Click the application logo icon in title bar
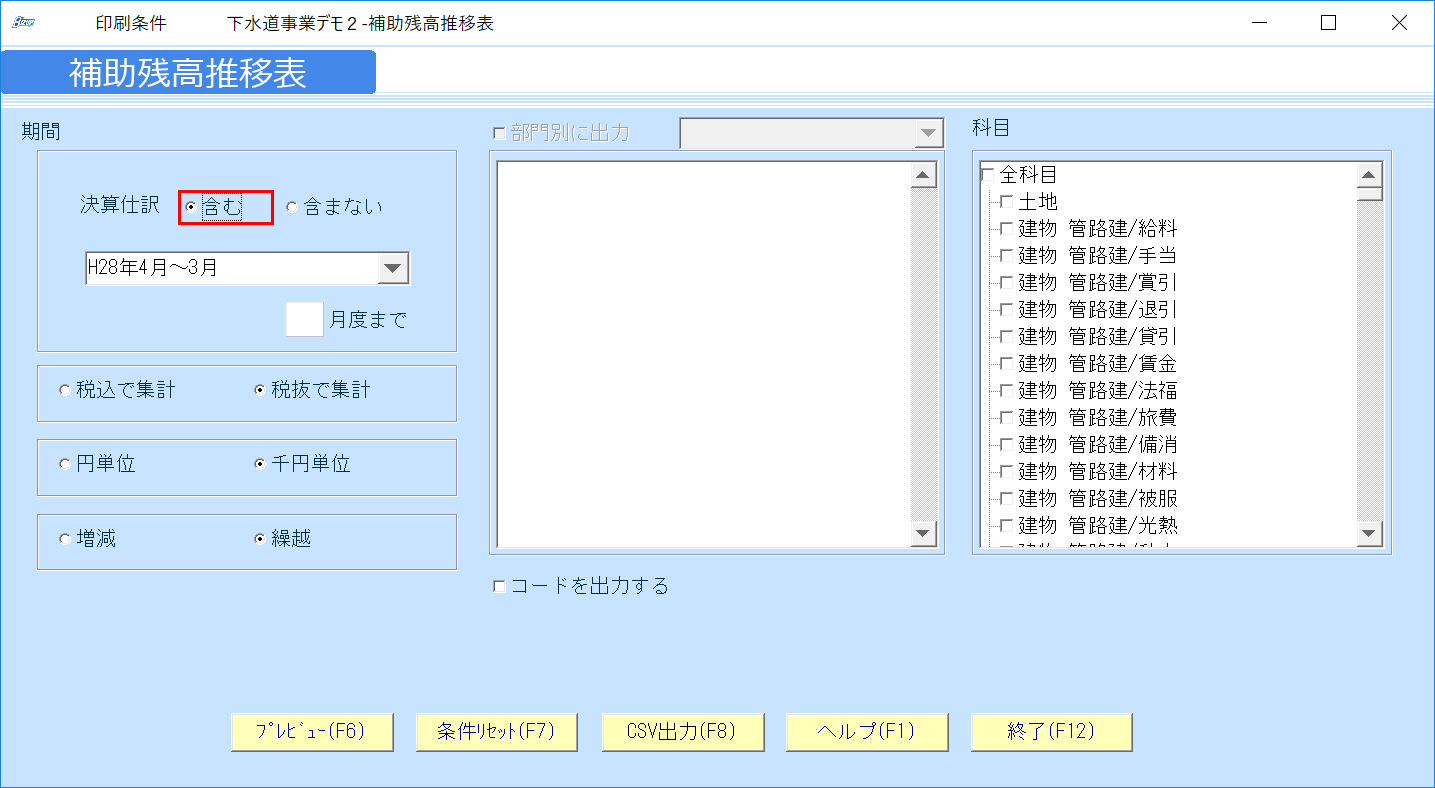This screenshot has width=1435, height=788. click(22, 22)
